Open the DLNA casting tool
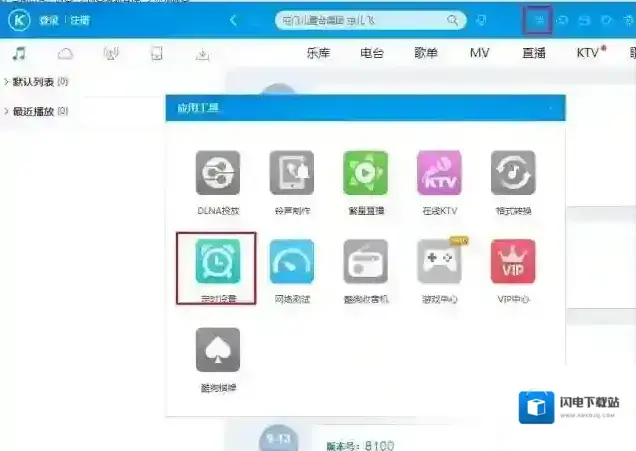636x451 pixels. (217, 173)
